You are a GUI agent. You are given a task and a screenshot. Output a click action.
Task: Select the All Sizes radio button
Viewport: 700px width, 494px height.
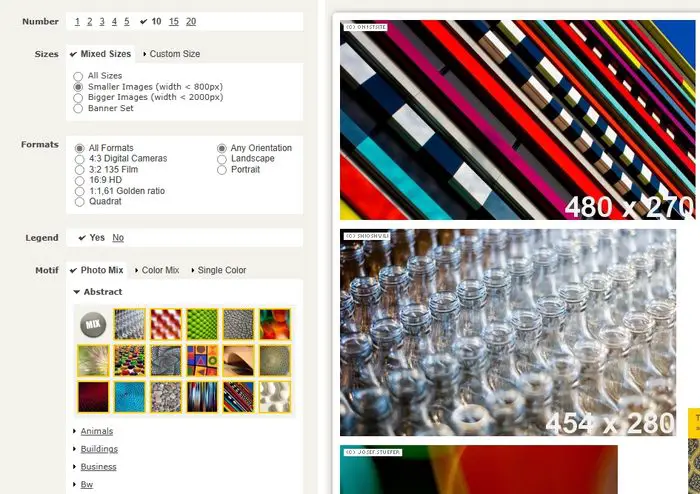(78, 76)
